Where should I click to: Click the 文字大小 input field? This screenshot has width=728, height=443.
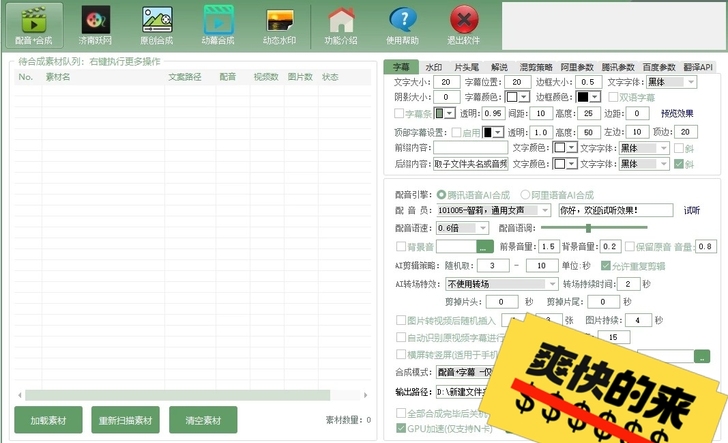pyautogui.click(x=447, y=82)
